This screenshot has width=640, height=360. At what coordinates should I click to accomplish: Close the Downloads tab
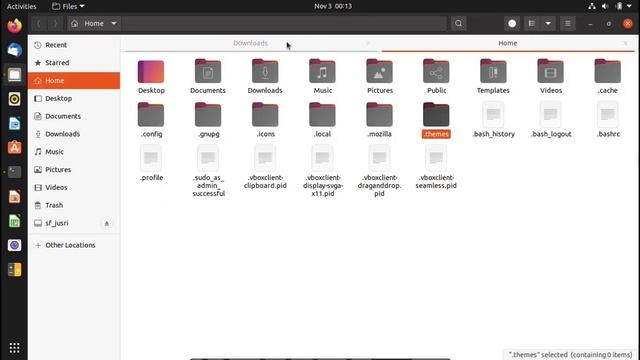(368, 43)
